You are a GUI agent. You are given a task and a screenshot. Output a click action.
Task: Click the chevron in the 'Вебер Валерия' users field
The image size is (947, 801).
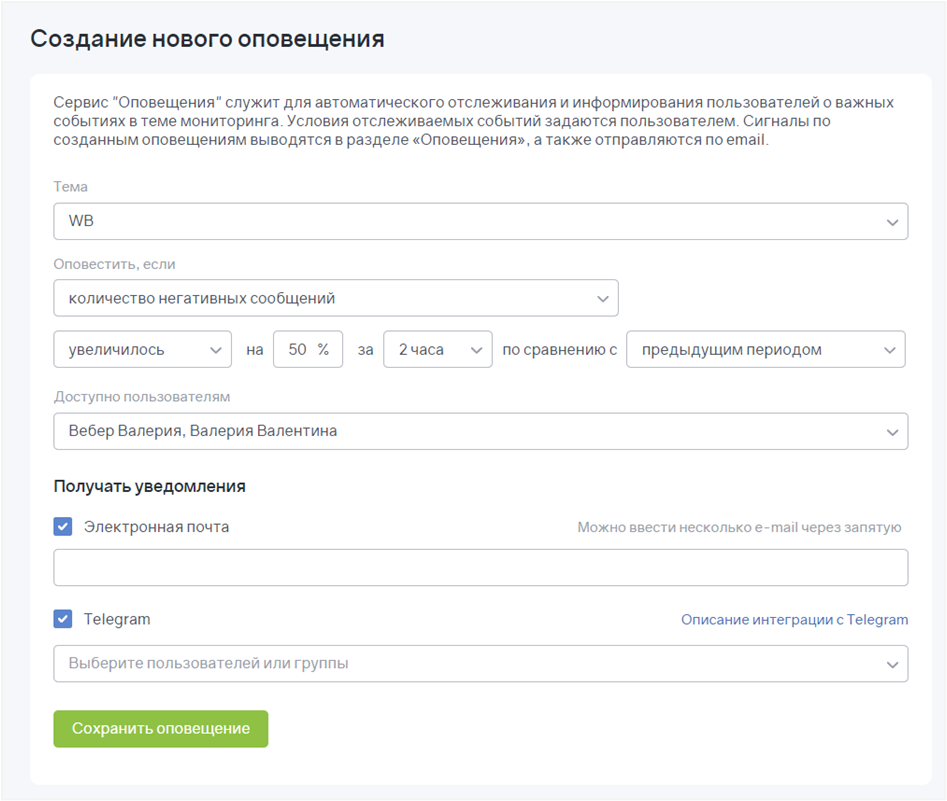(892, 432)
